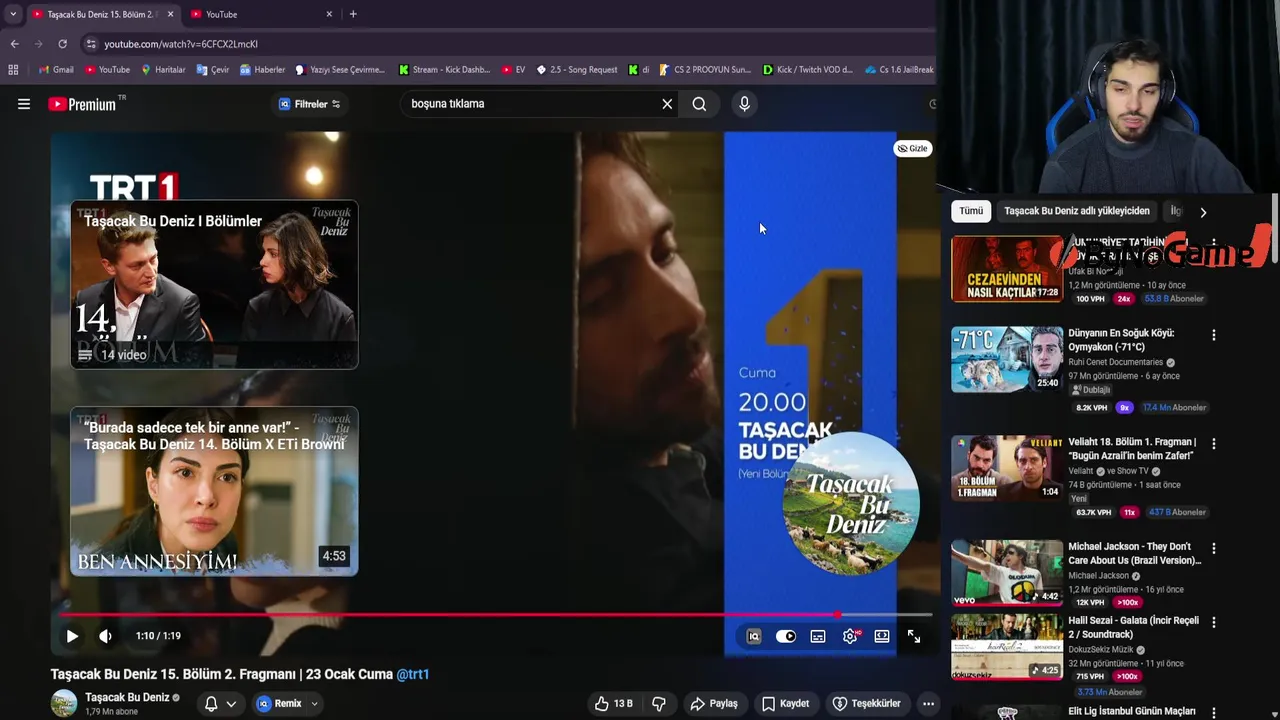The height and width of the screenshot is (720, 1280).
Task: Open the Haritalar bookmark
Action: 163,70
